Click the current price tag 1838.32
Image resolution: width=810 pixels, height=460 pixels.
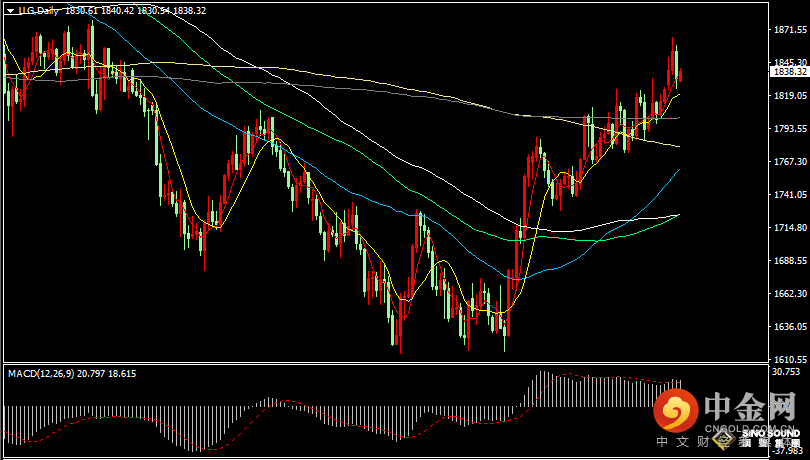(789, 72)
